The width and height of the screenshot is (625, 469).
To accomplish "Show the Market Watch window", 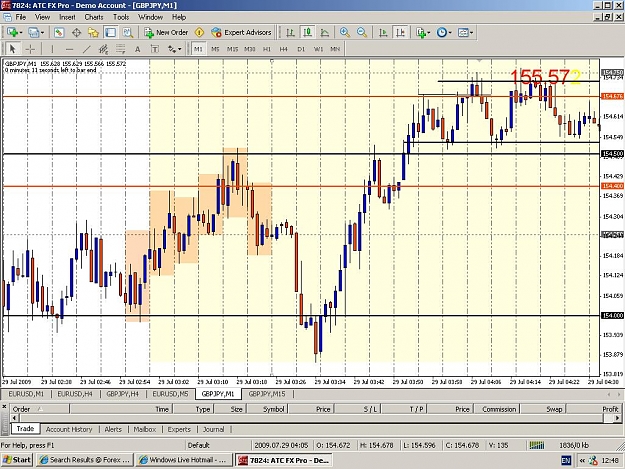I will [59, 33].
